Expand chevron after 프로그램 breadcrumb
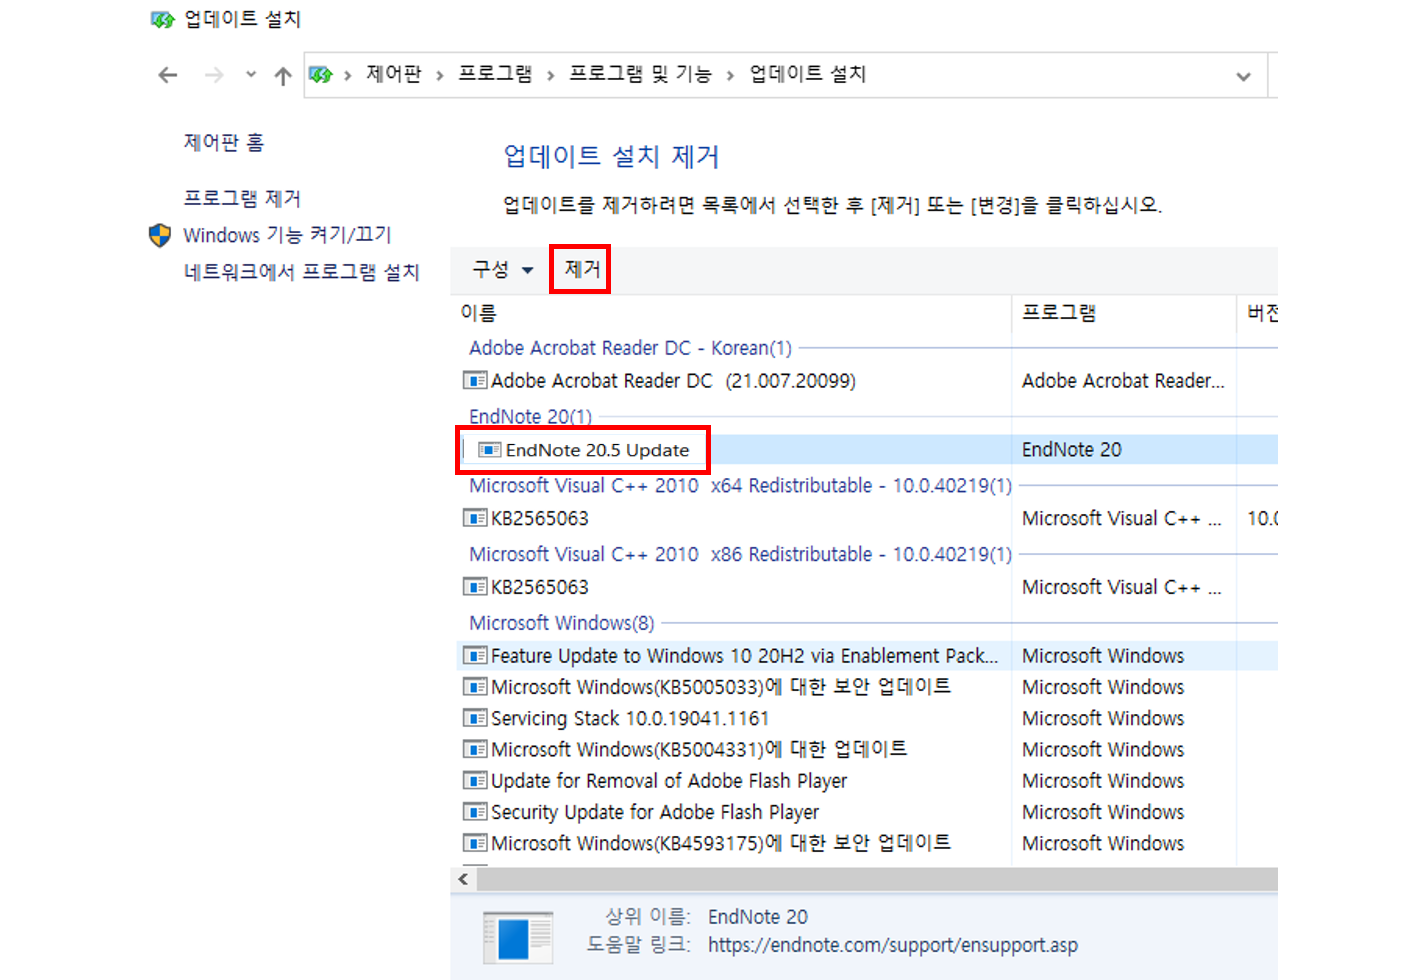Screen dimensions: 1416x980 point(550,76)
